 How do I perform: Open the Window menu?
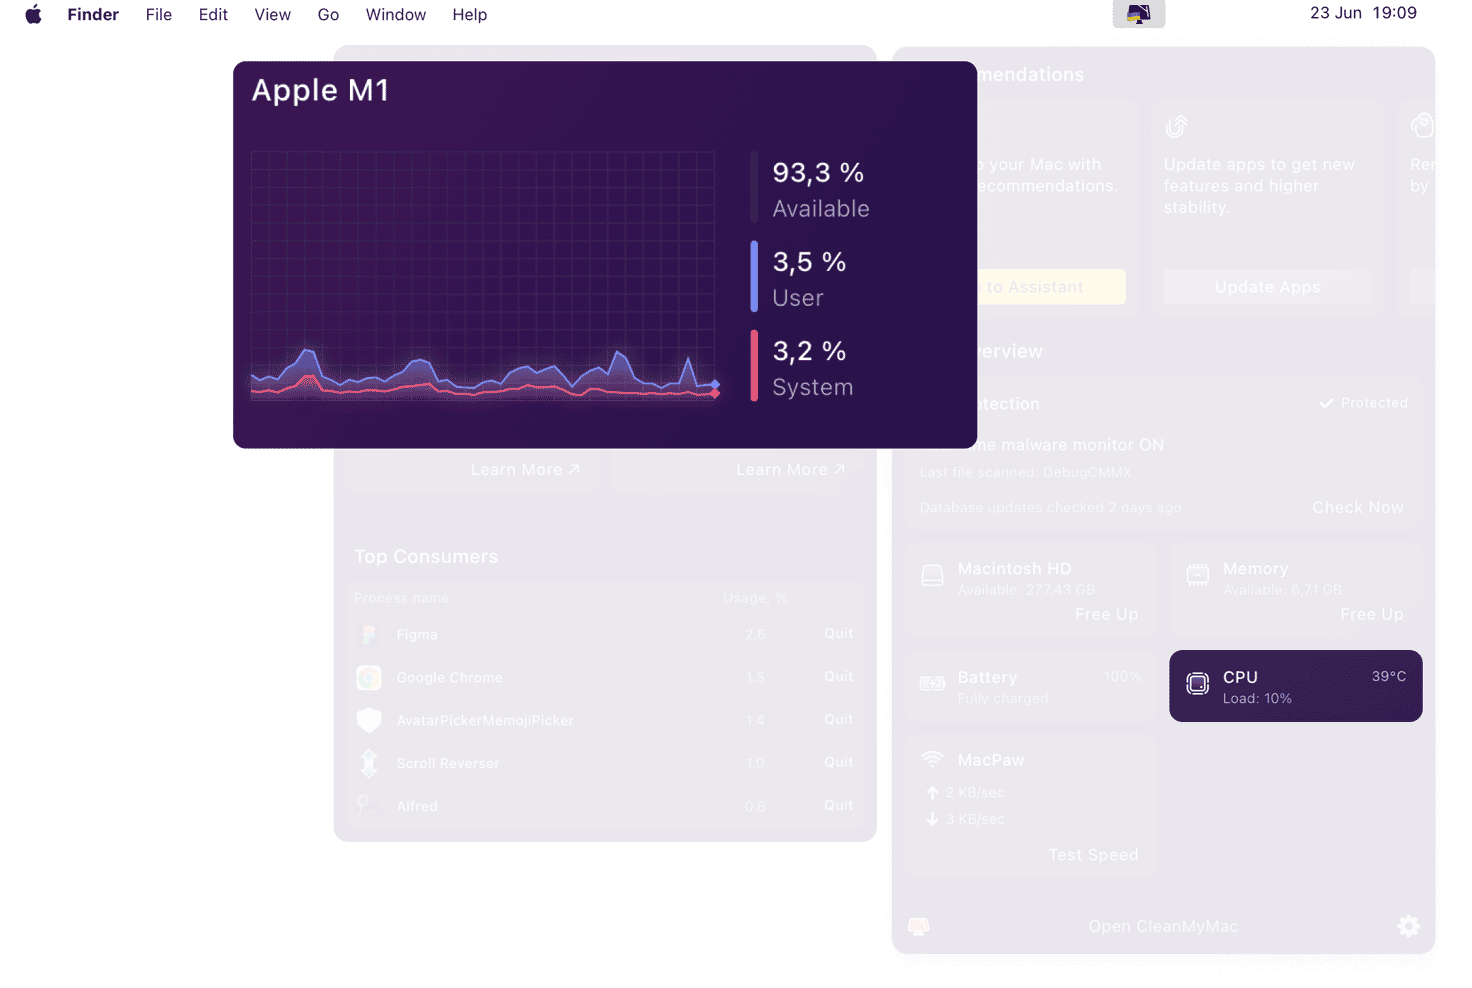pyautogui.click(x=396, y=14)
